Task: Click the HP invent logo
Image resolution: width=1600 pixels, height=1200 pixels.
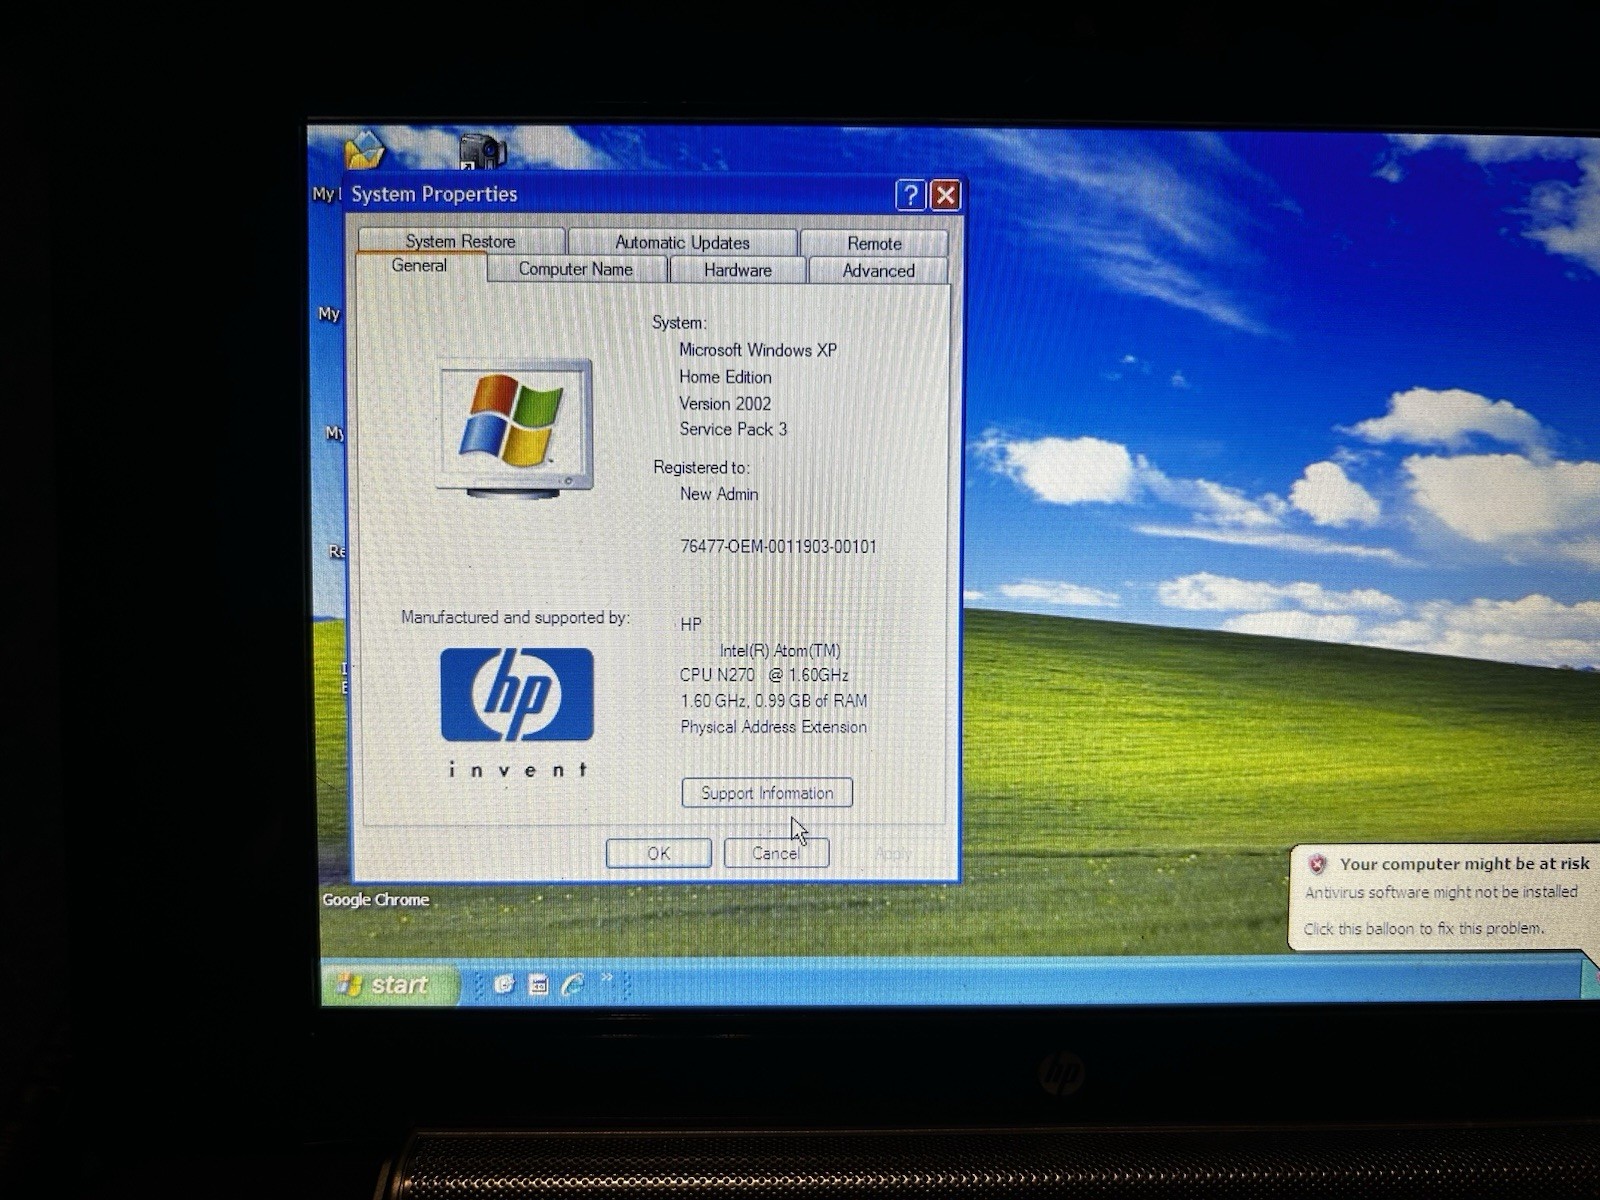Action: coord(517,713)
